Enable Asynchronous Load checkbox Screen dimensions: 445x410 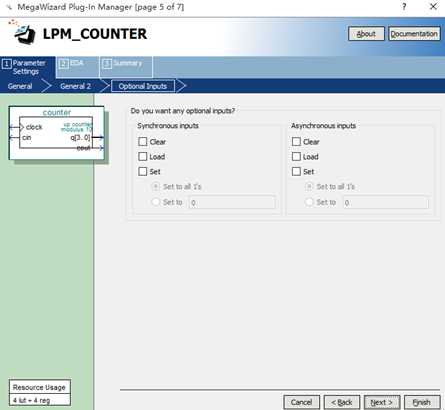click(x=296, y=157)
